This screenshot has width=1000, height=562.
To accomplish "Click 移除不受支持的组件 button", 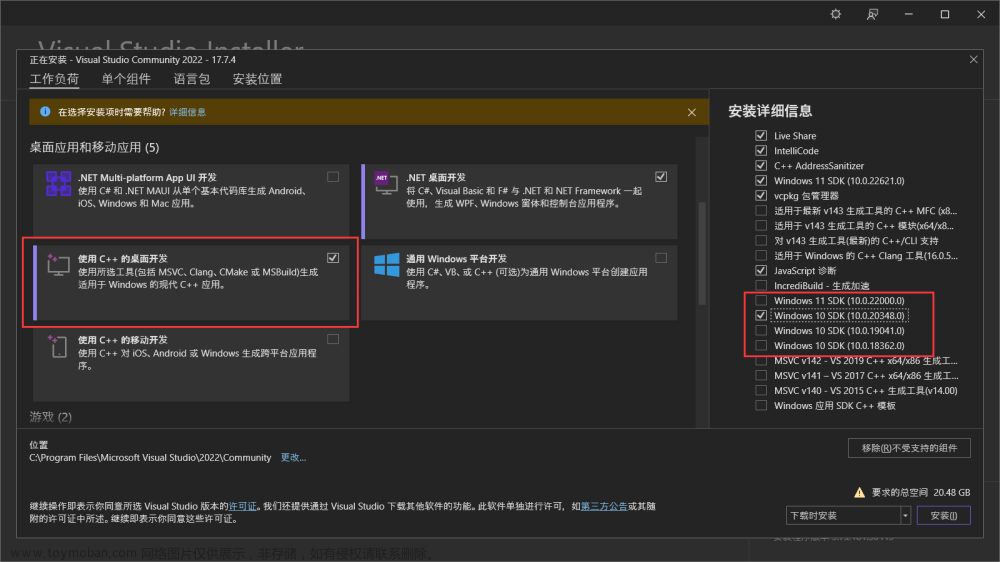I will 909,448.
